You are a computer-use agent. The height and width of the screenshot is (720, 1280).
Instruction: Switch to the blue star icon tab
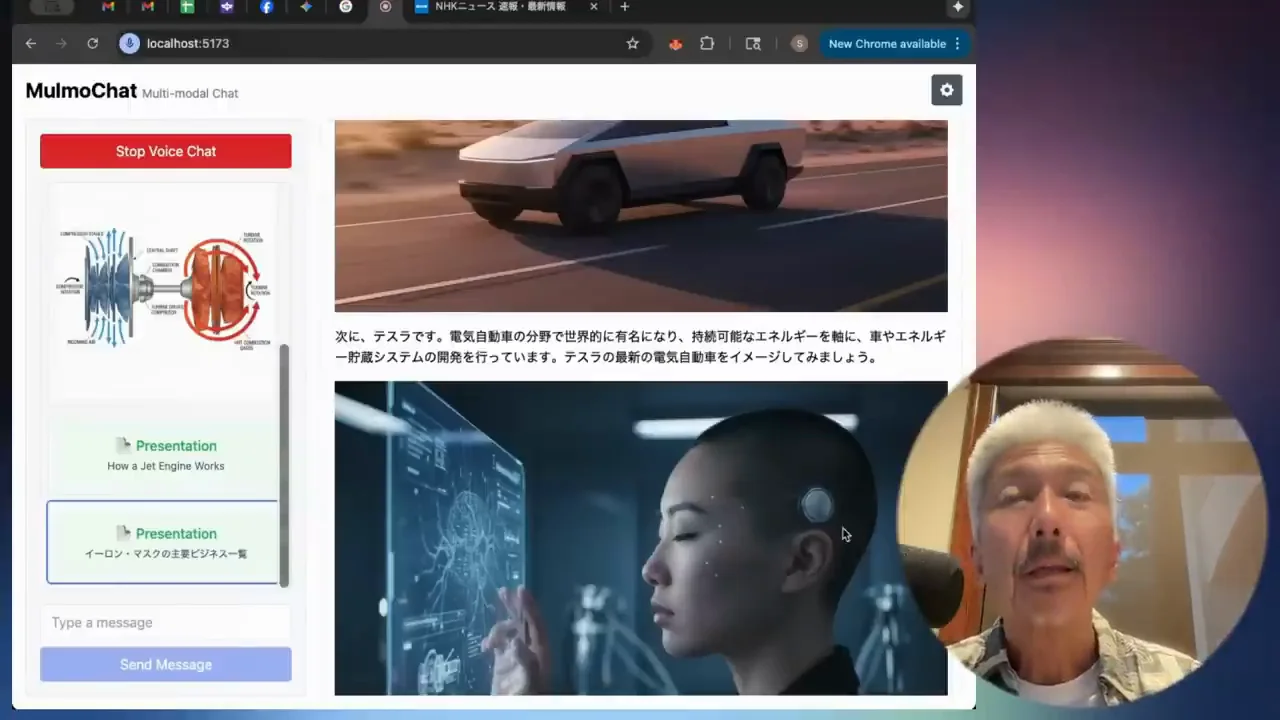(306, 7)
